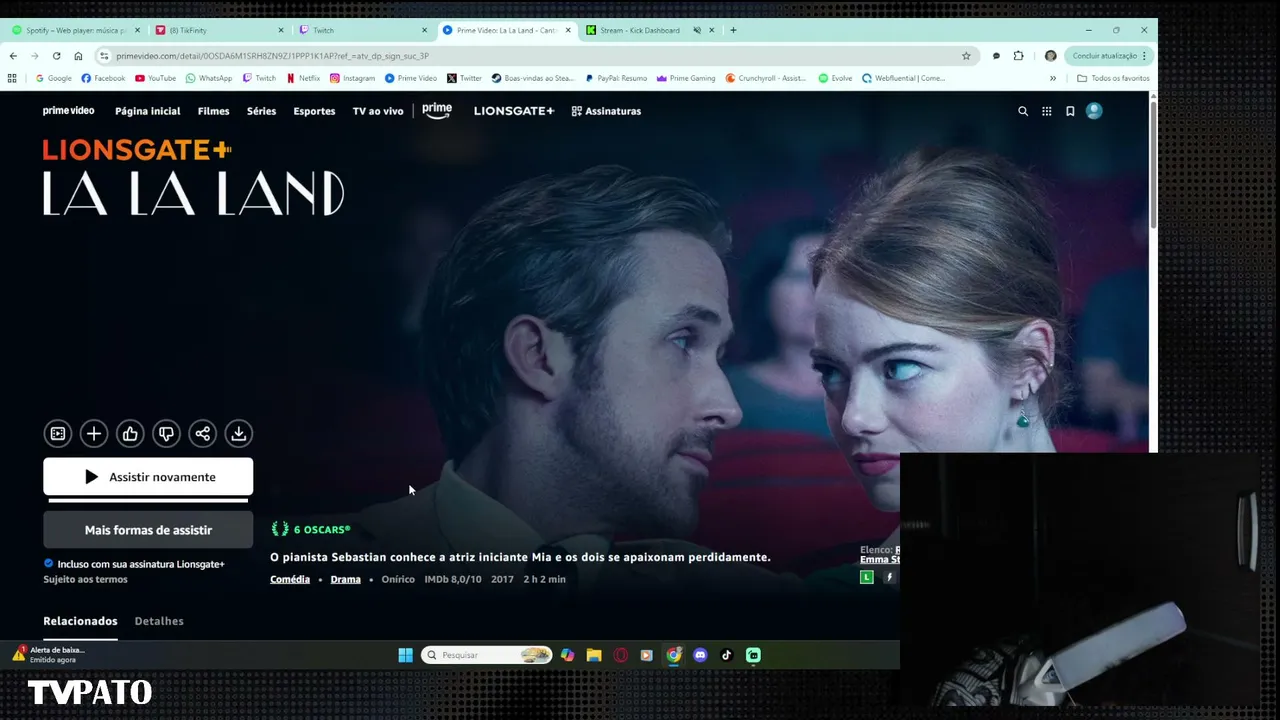Select the Relacionados tab
1280x720 pixels.
tap(80, 621)
